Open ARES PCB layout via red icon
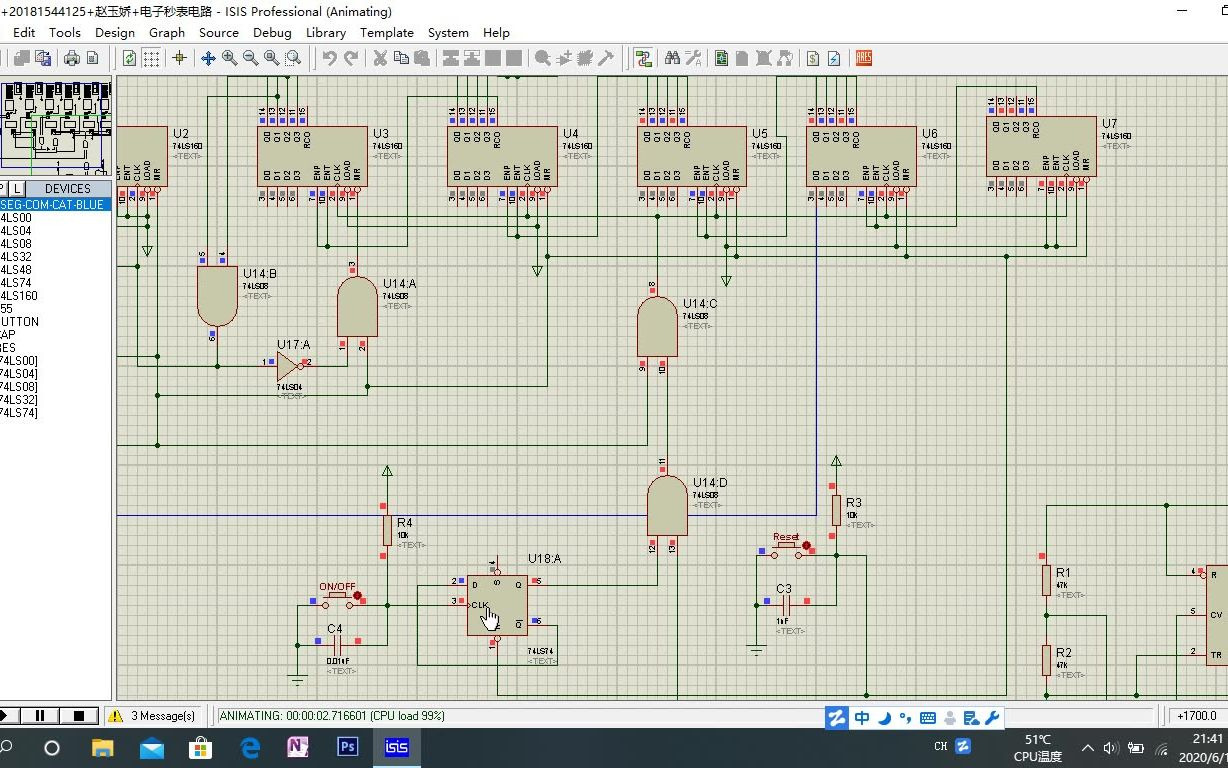 click(x=863, y=58)
